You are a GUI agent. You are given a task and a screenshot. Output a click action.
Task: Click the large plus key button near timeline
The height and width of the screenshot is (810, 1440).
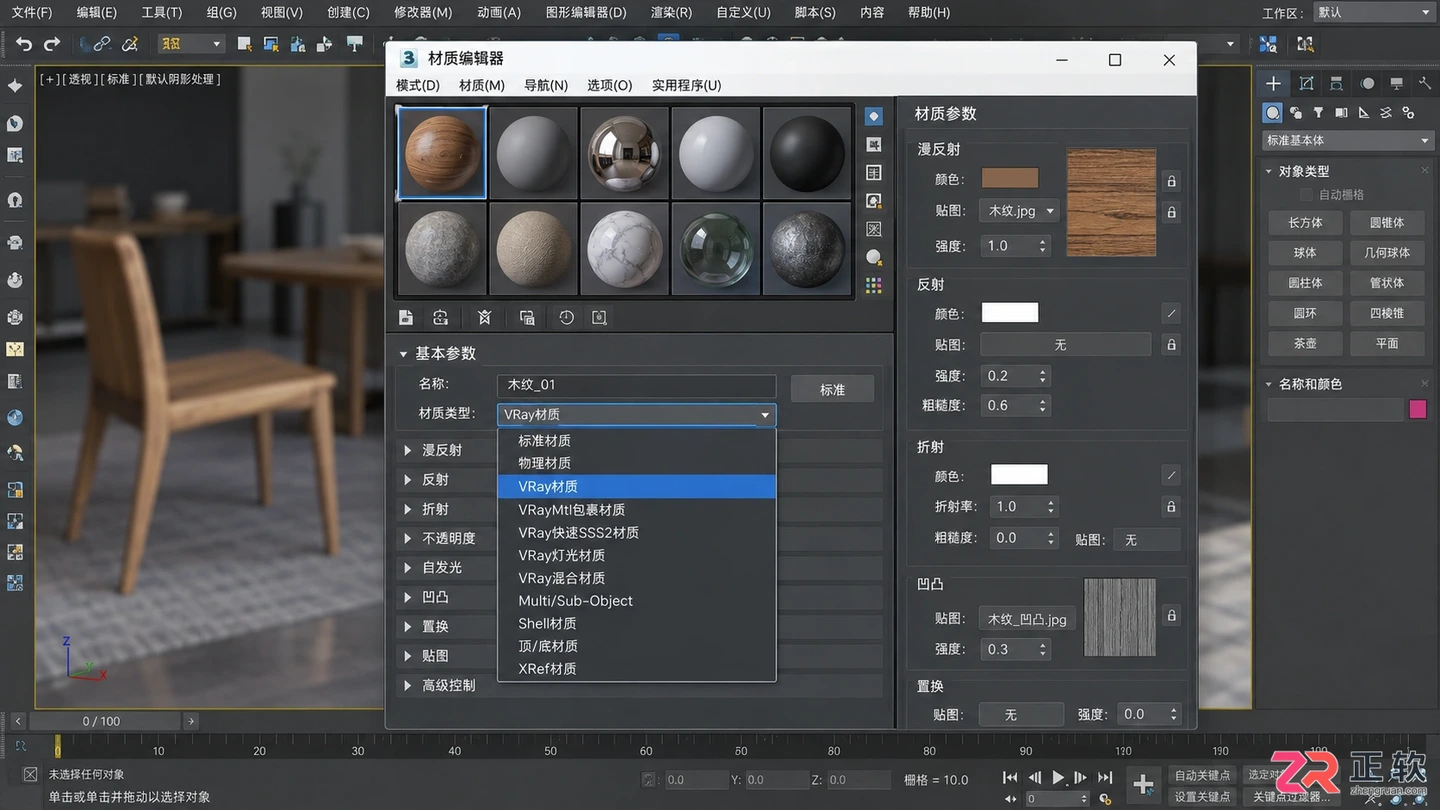1143,784
